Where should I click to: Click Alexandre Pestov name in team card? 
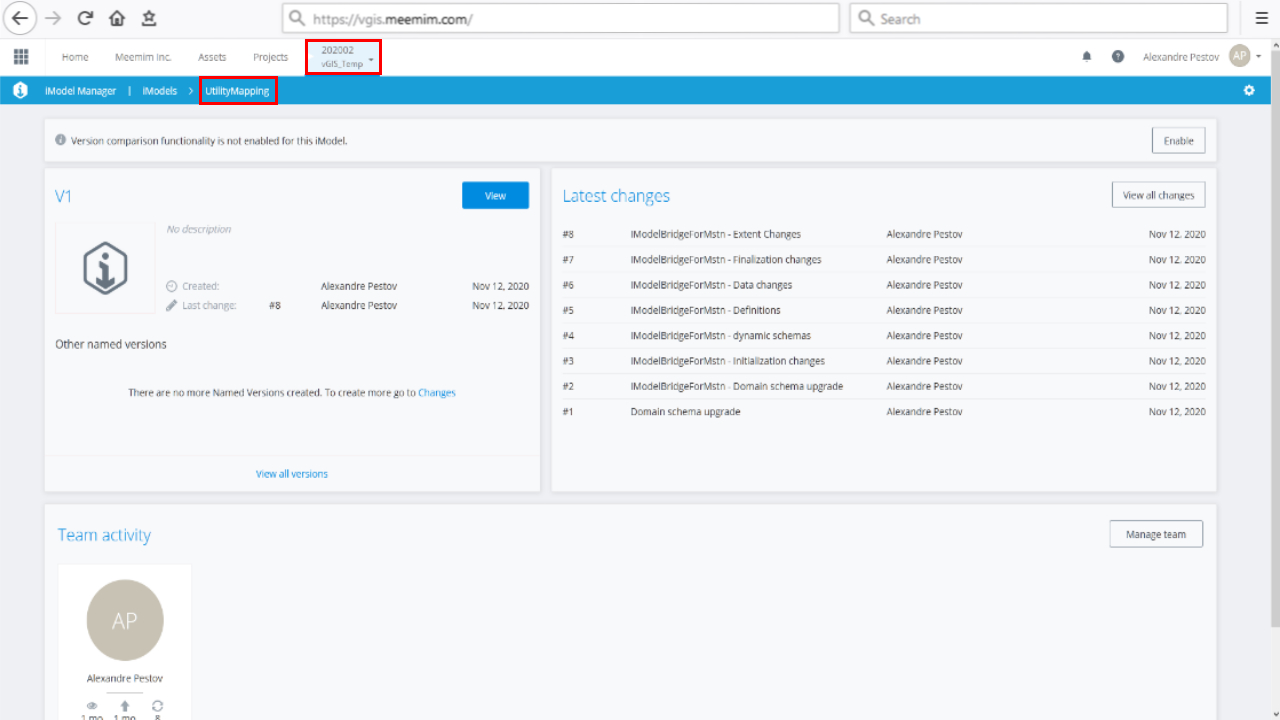click(x=125, y=678)
